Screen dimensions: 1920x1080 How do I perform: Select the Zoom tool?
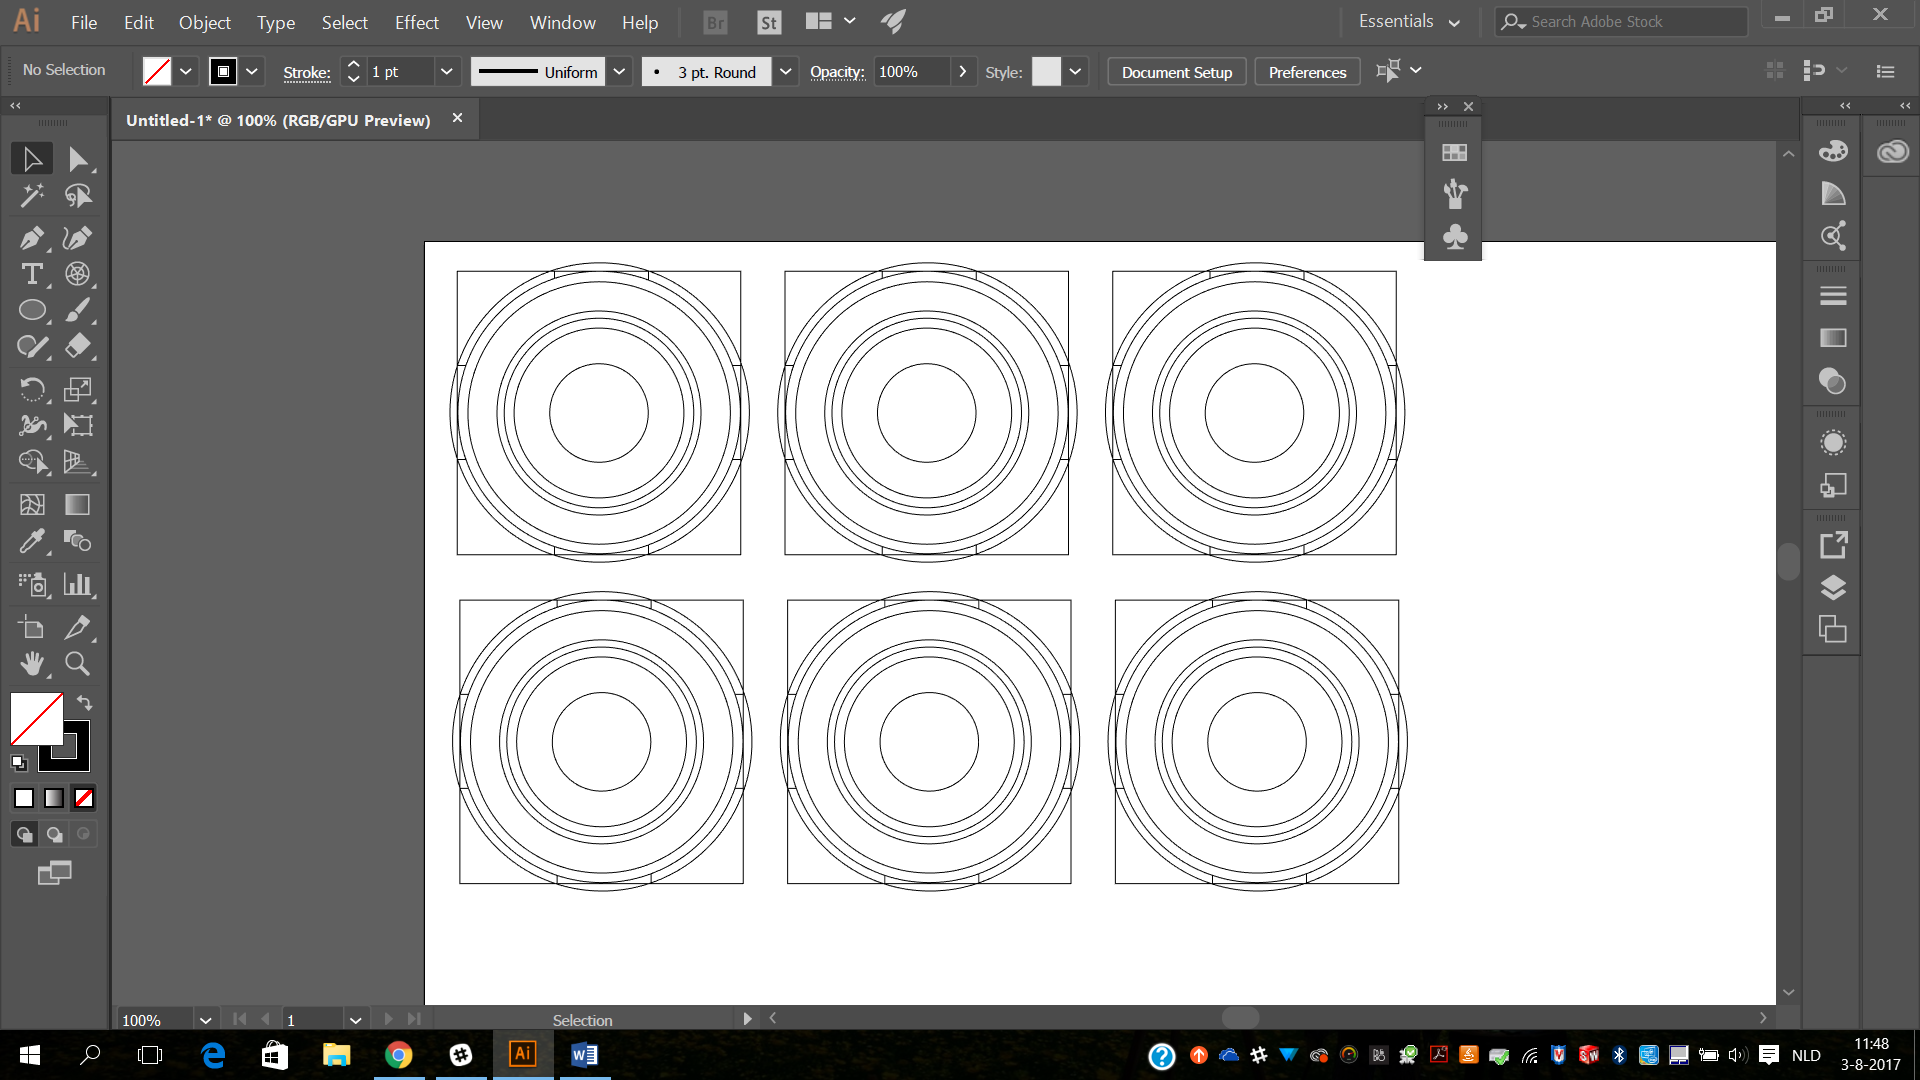[77, 663]
